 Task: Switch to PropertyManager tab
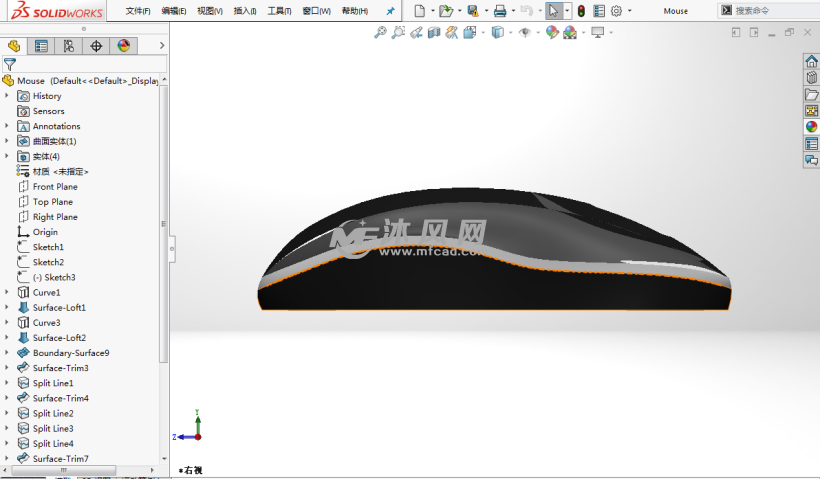[x=41, y=46]
